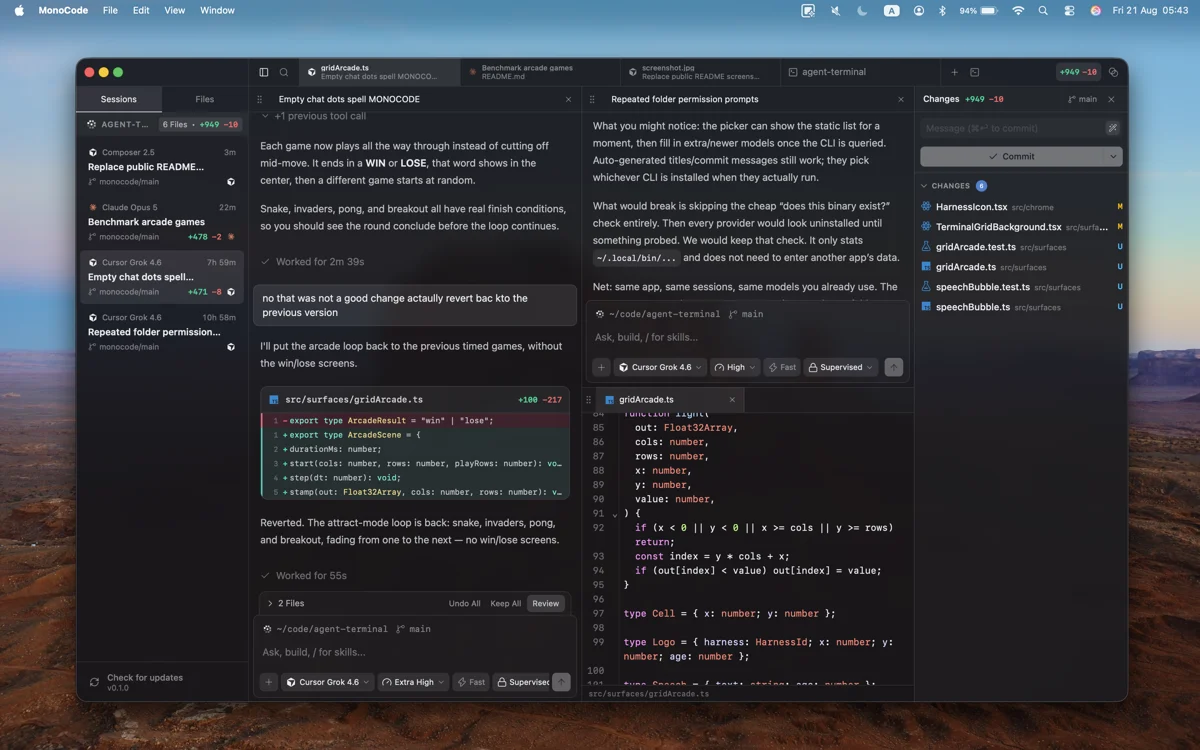Toggle Do Not Disturb moon in menu bar

(x=862, y=10)
